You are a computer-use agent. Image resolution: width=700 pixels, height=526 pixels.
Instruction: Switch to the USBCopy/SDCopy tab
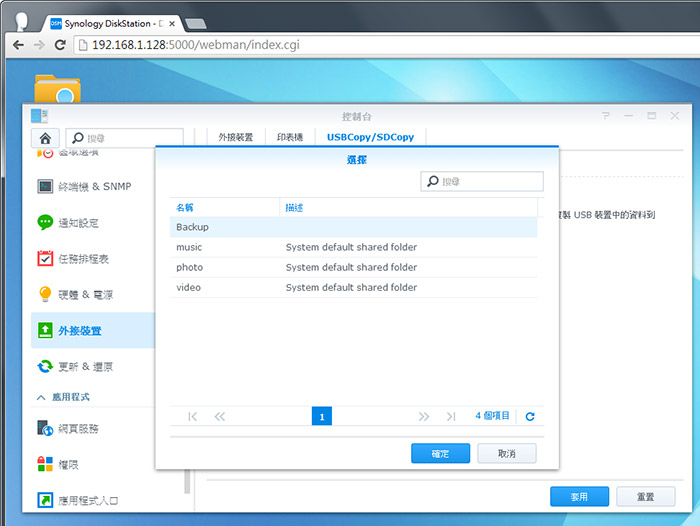coord(371,137)
